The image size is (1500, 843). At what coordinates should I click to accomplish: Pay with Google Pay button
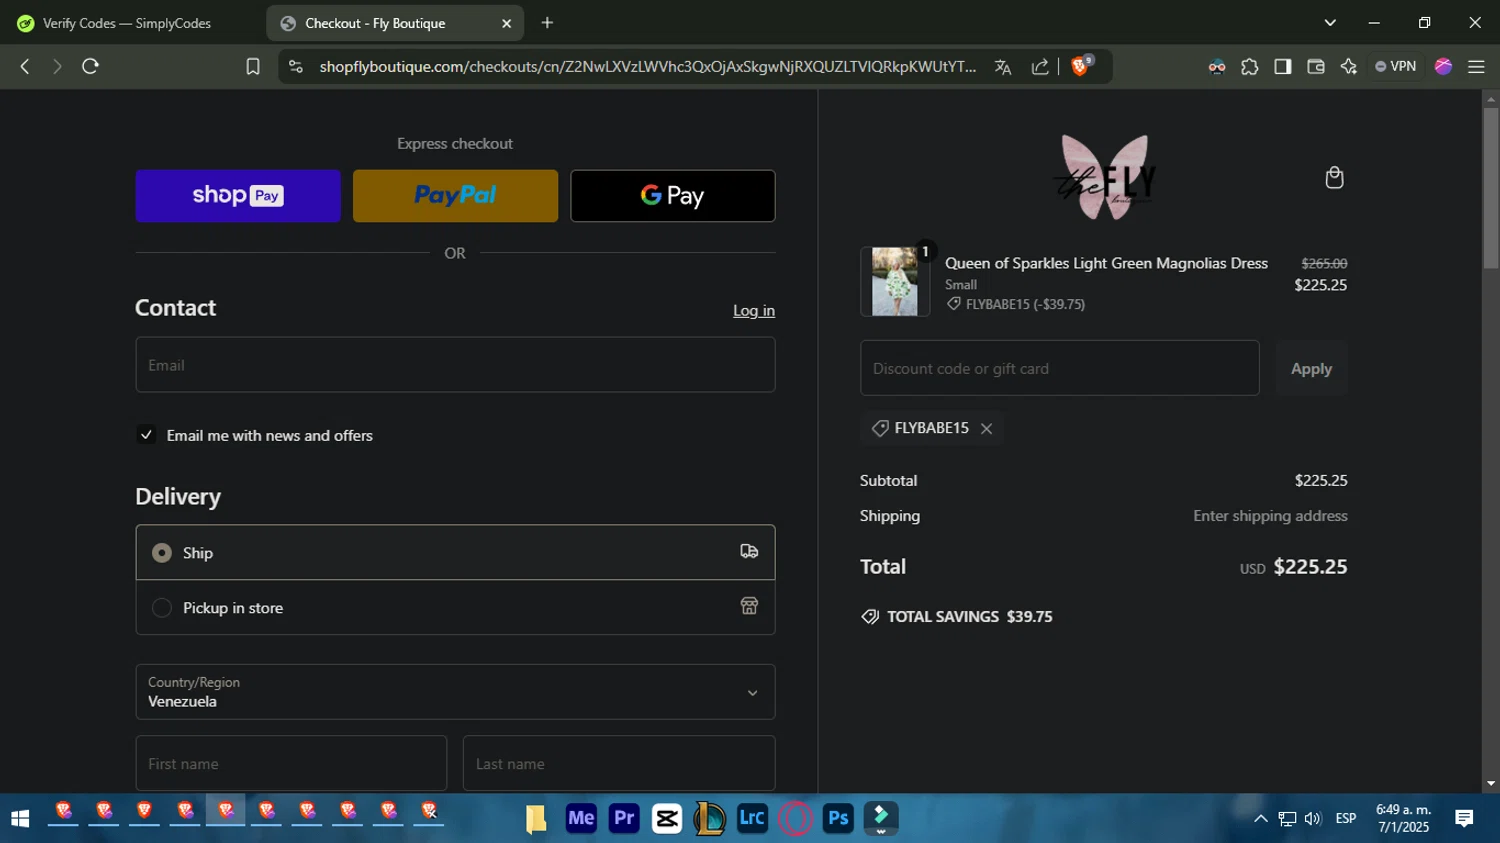pos(673,196)
